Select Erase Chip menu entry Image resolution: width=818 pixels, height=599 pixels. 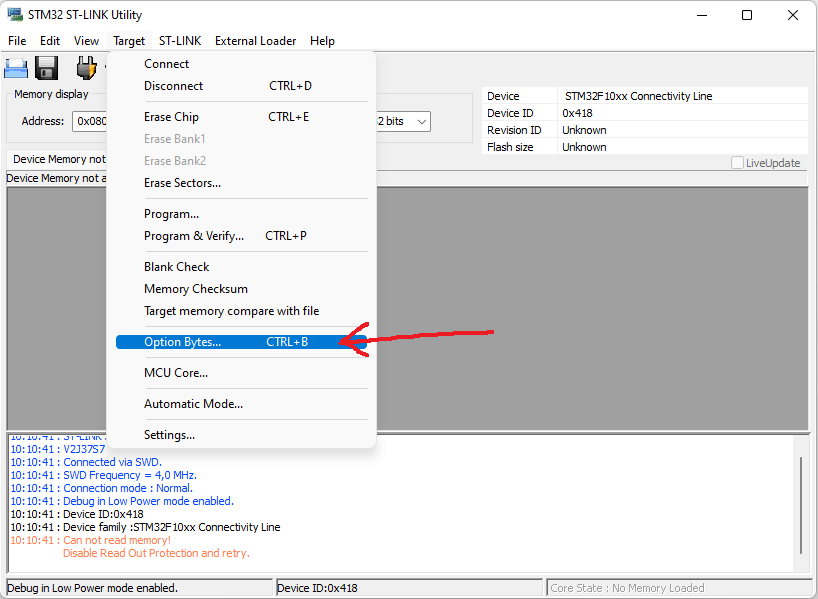[242, 117]
